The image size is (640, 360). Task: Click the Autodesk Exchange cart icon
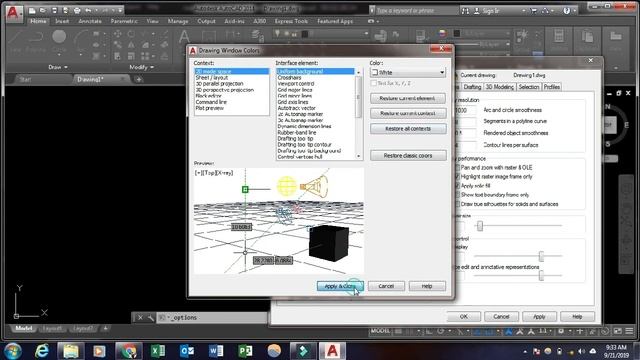[x=534, y=11]
